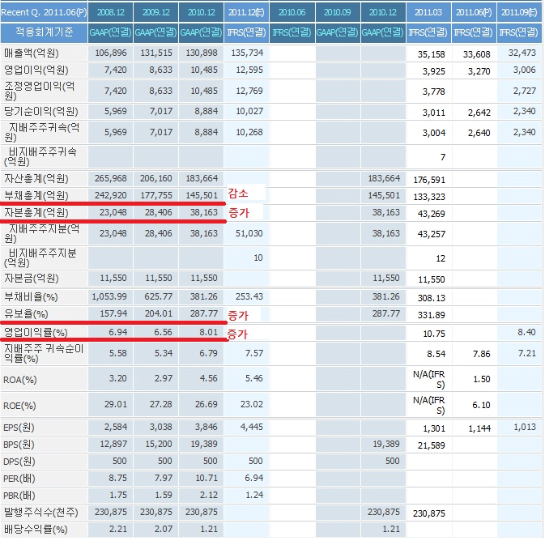Click the 2011.06(P) quarterly column header

coord(474,13)
